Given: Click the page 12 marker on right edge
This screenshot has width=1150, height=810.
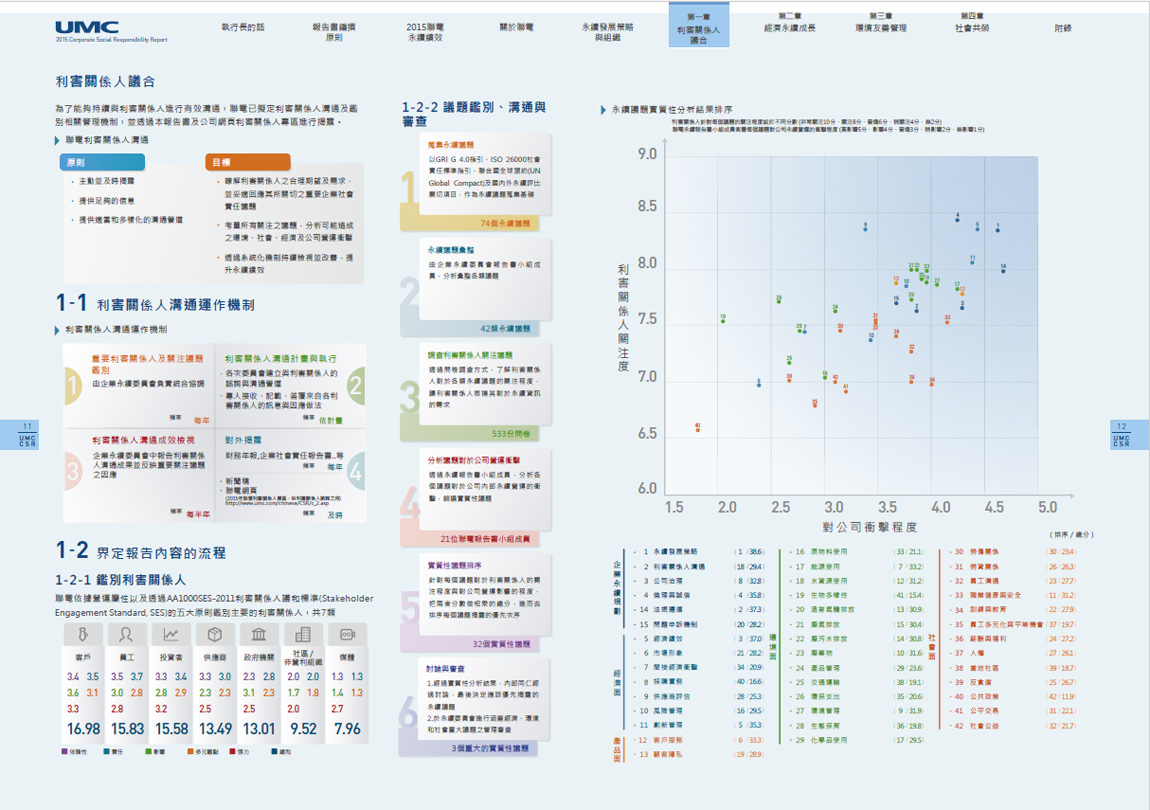Looking at the screenshot, I should pyautogui.click(x=1121, y=433).
